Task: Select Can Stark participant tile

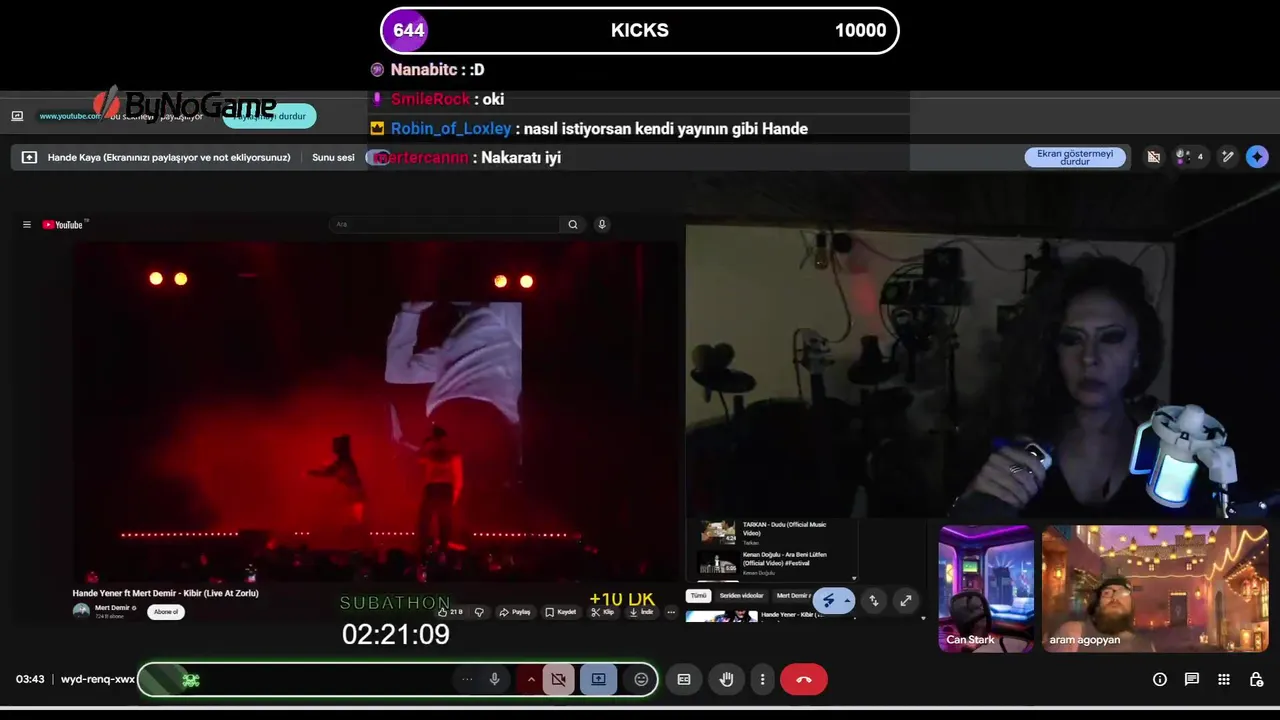Action: click(x=986, y=589)
